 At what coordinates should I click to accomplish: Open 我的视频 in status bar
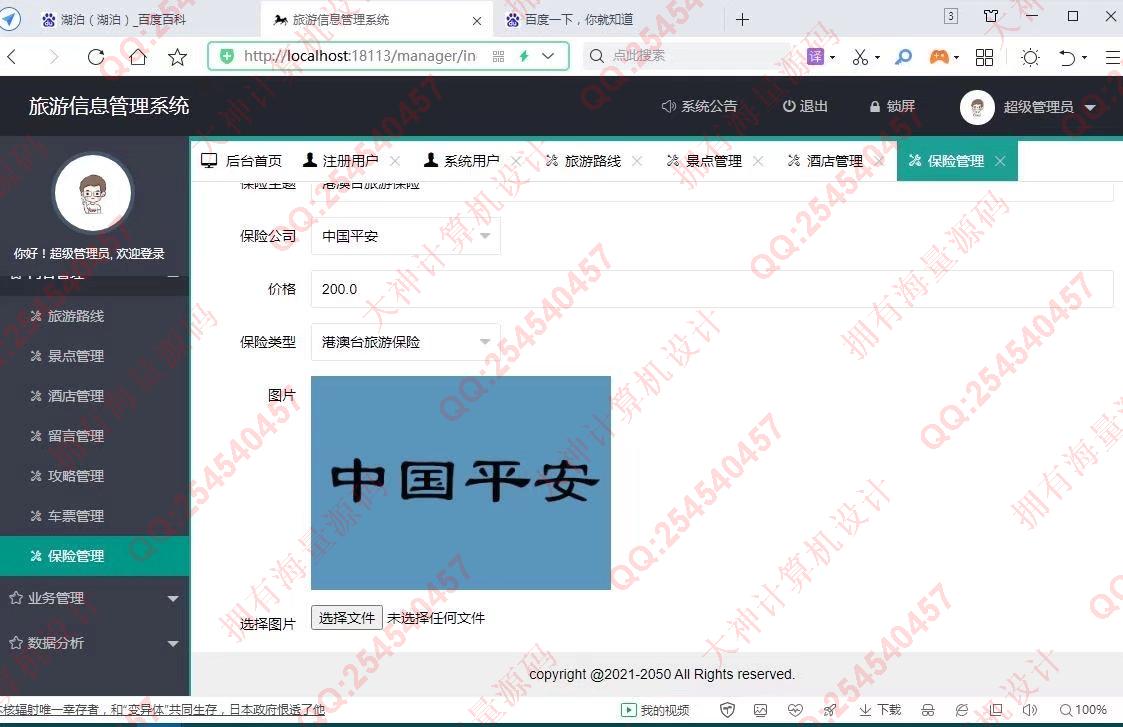click(x=655, y=710)
